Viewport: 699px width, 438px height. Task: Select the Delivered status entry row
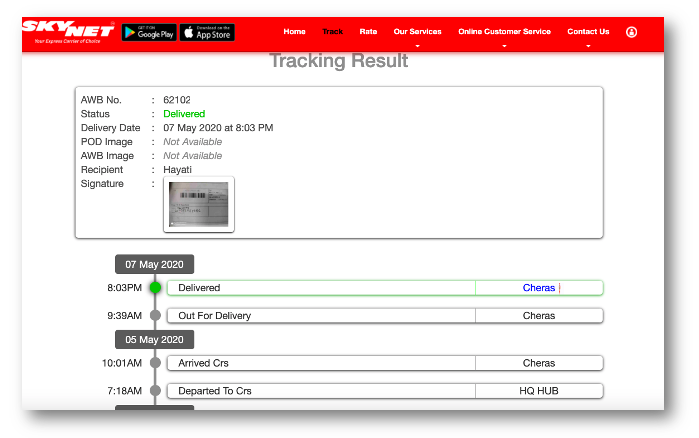(x=320, y=288)
